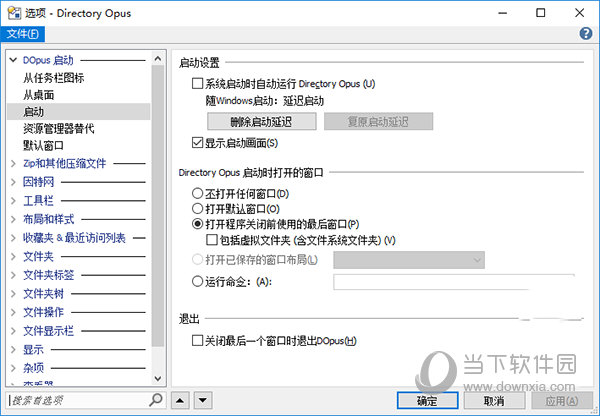The height and width of the screenshot is (416, 600).
Task: Click the 搜索首选项 search box
Action: [x=78, y=400]
